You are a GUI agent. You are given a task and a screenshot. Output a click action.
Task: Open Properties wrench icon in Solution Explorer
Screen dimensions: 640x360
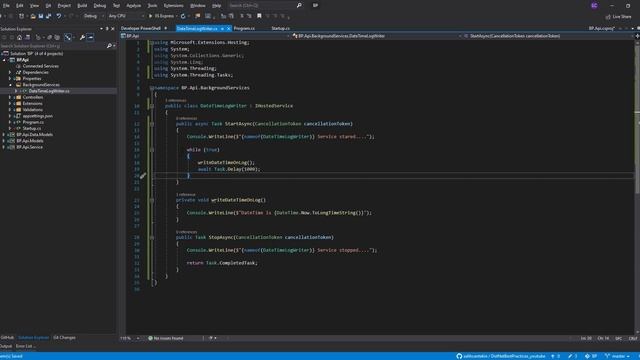82,37
